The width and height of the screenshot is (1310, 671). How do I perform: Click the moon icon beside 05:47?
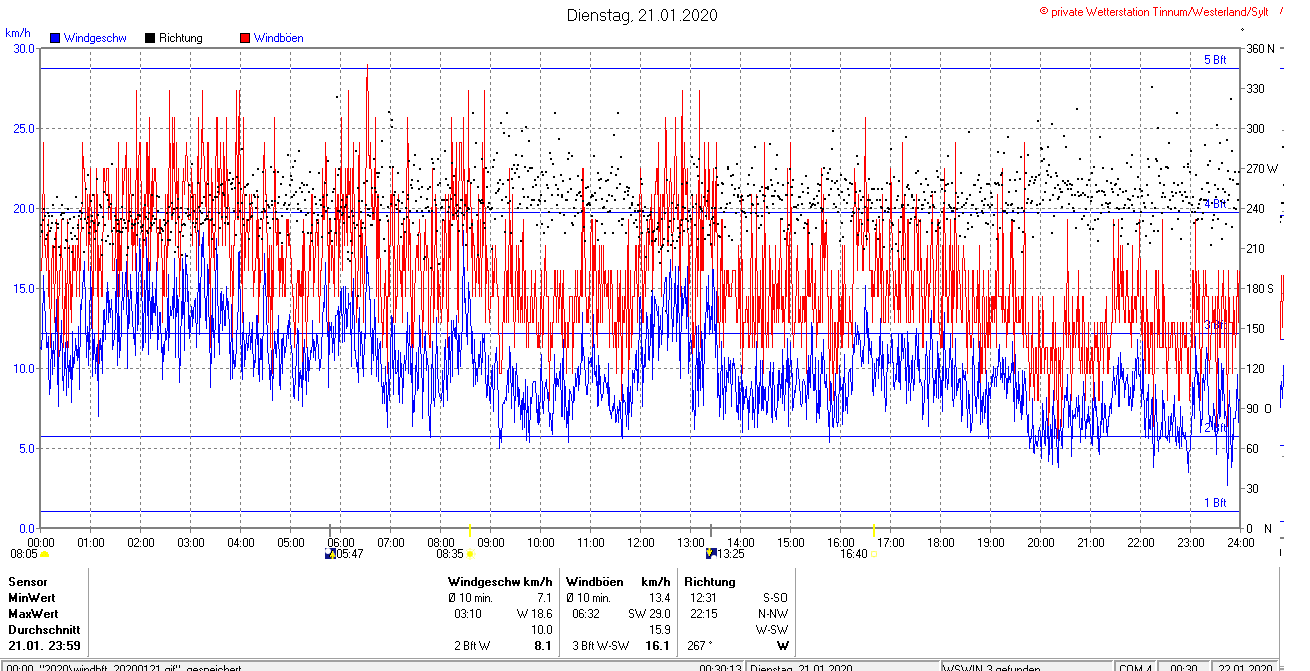click(331, 553)
